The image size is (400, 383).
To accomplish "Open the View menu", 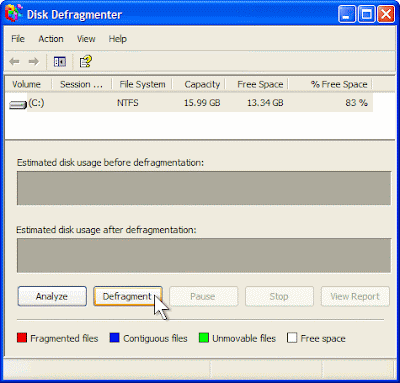I will (86, 39).
